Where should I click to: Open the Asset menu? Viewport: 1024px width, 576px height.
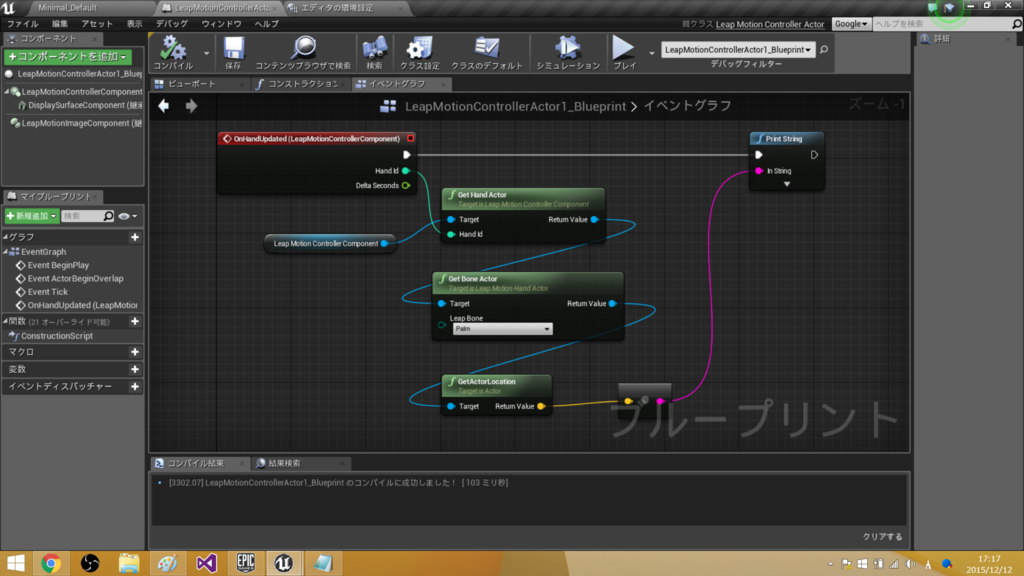pyautogui.click(x=97, y=24)
